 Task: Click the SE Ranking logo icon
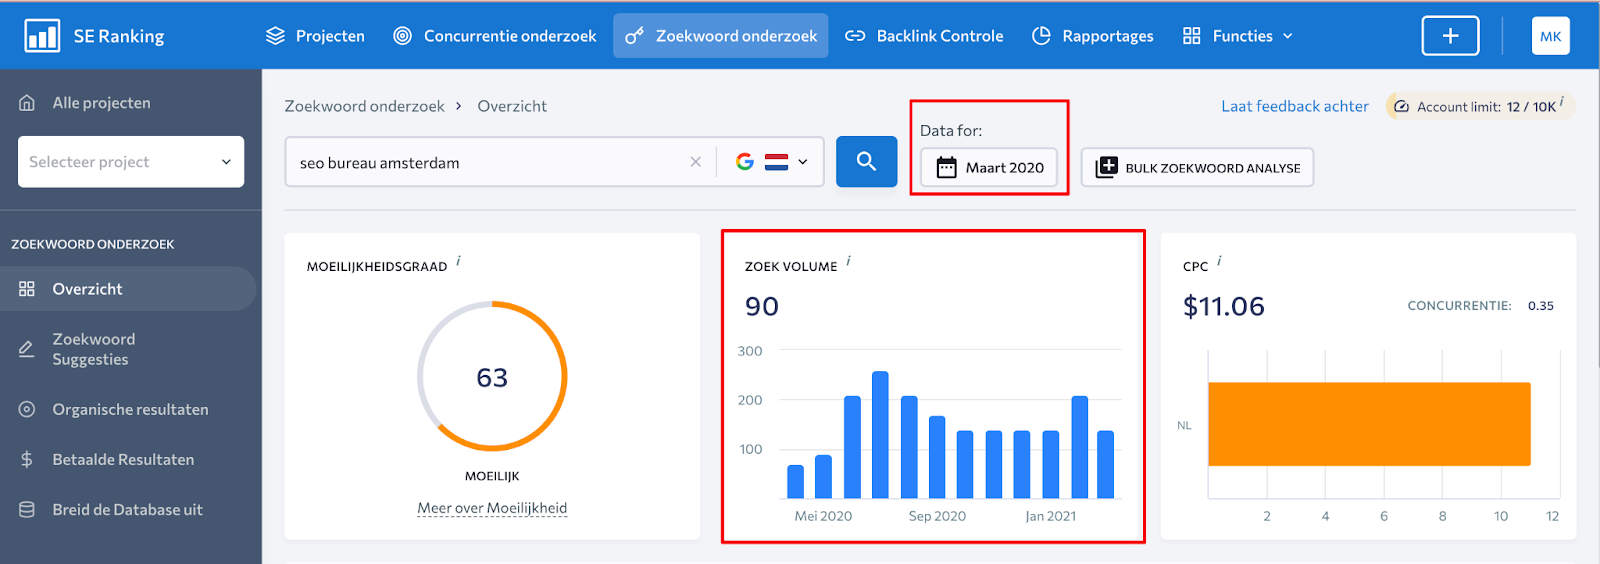pyautogui.click(x=42, y=36)
